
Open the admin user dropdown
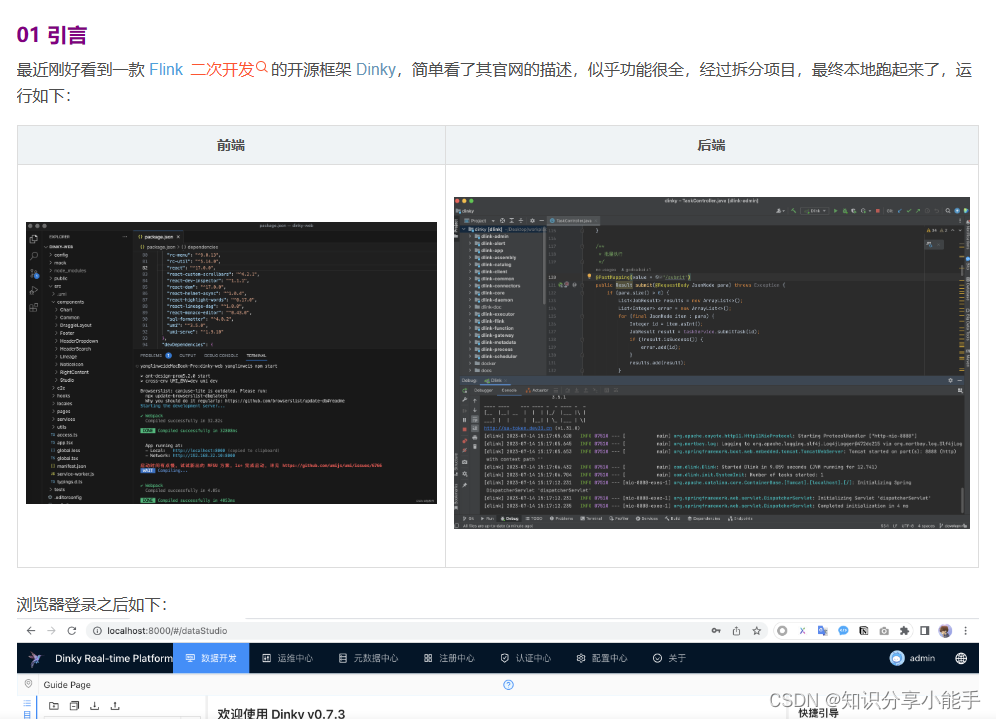[912, 658]
